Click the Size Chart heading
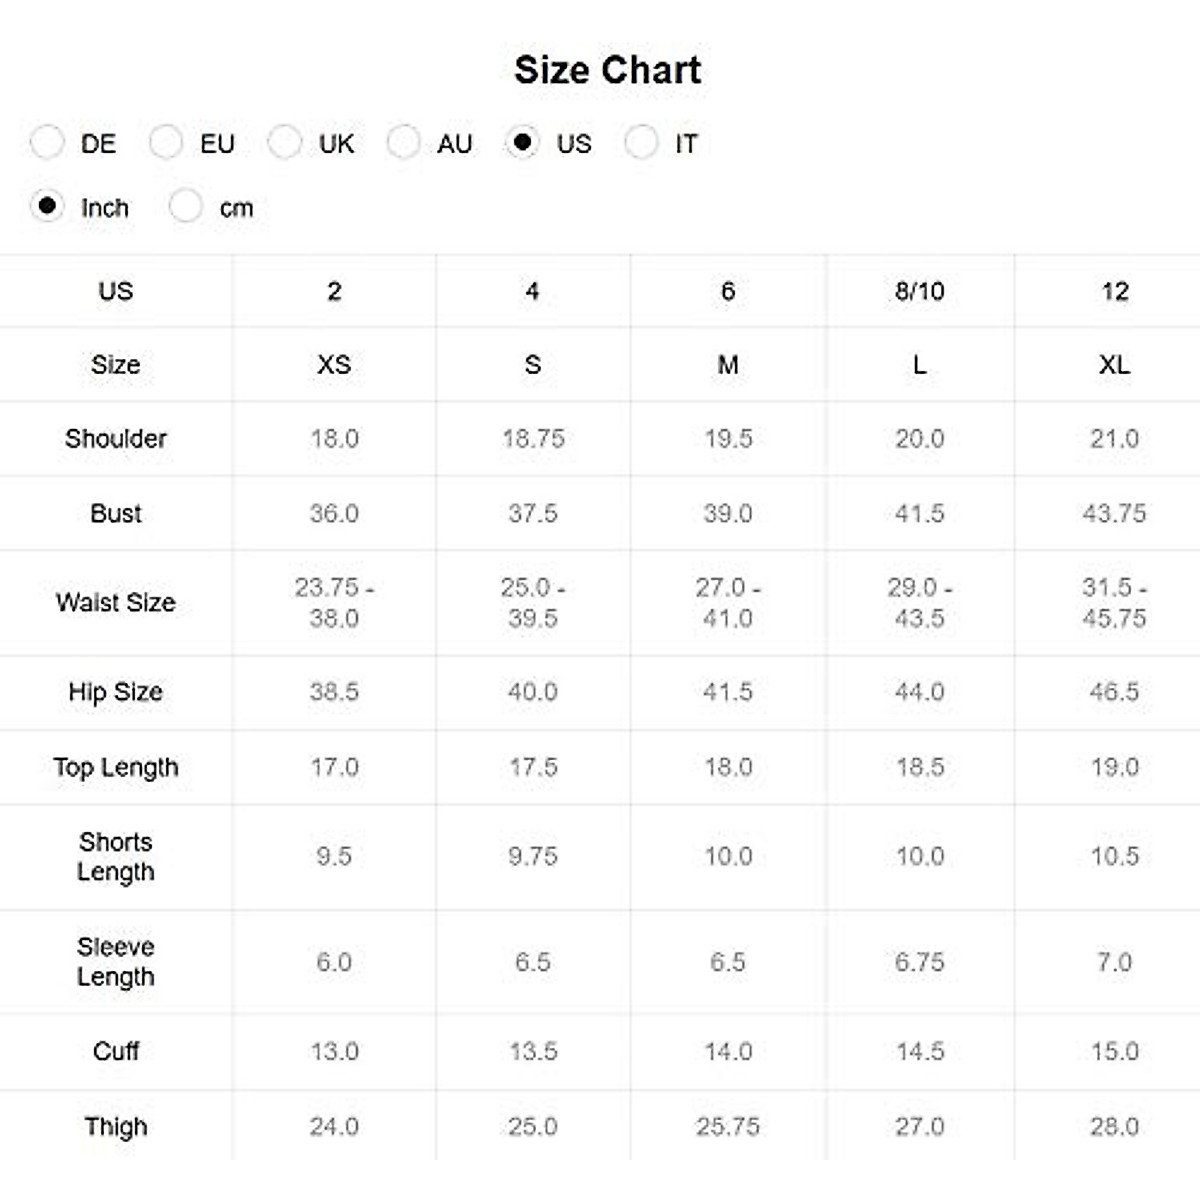 (607, 70)
